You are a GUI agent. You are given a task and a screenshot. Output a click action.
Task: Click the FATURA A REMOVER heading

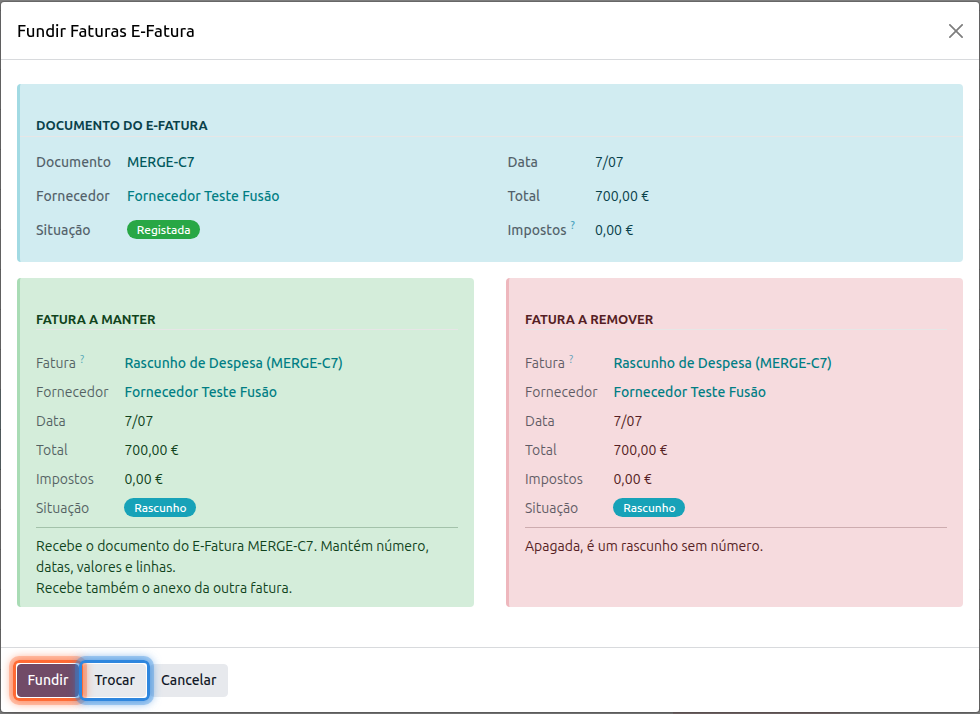point(589,319)
